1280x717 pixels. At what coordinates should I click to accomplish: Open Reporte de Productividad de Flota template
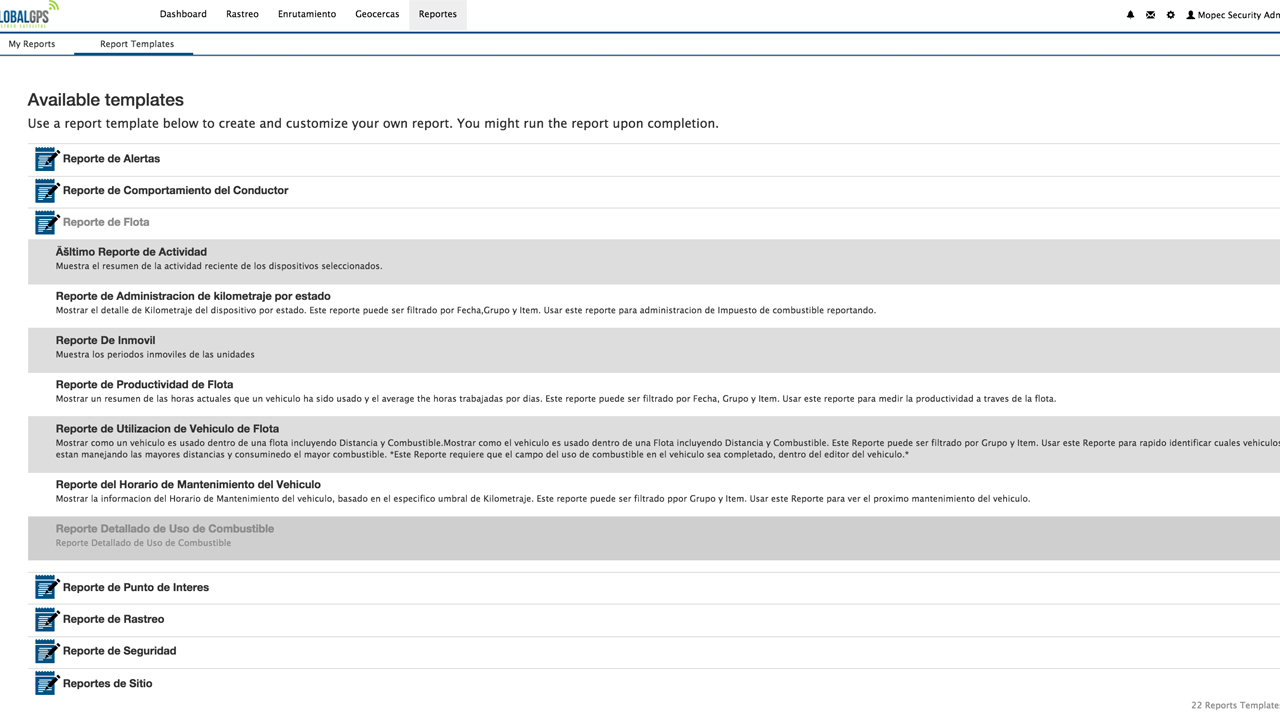(144, 384)
